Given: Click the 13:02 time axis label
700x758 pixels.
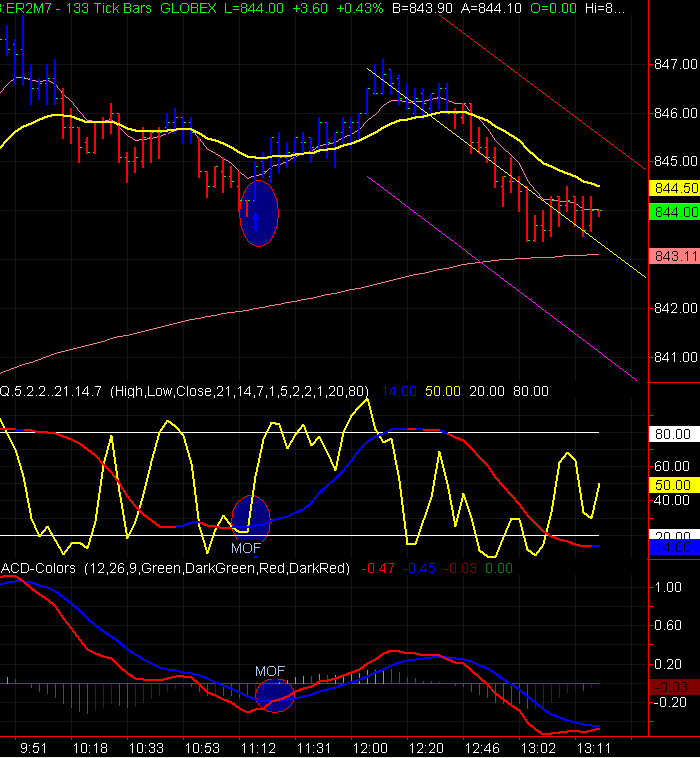Looking at the screenshot, I should tap(538, 749).
